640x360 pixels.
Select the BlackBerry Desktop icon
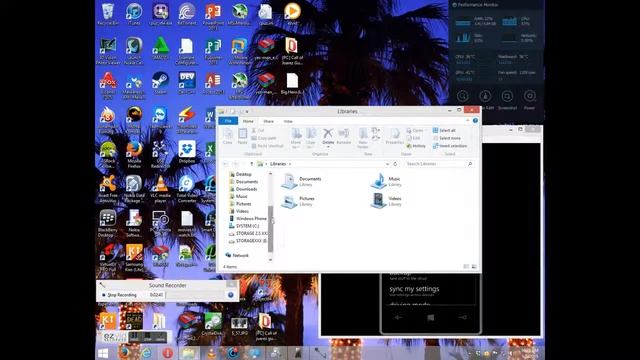tap(108, 224)
